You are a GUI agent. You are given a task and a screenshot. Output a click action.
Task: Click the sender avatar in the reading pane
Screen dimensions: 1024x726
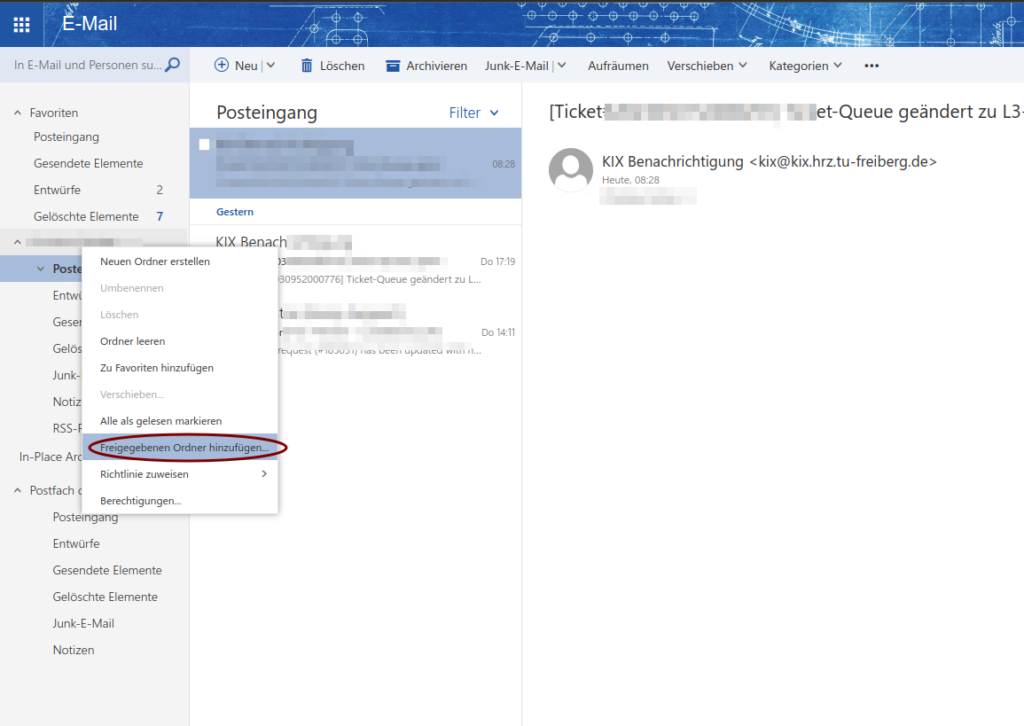(x=570, y=170)
